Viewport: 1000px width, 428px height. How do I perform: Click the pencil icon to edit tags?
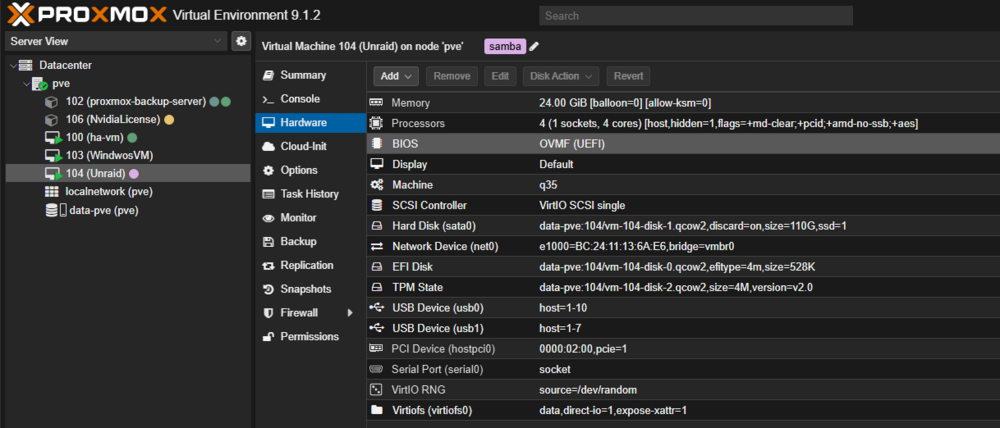[x=534, y=46]
